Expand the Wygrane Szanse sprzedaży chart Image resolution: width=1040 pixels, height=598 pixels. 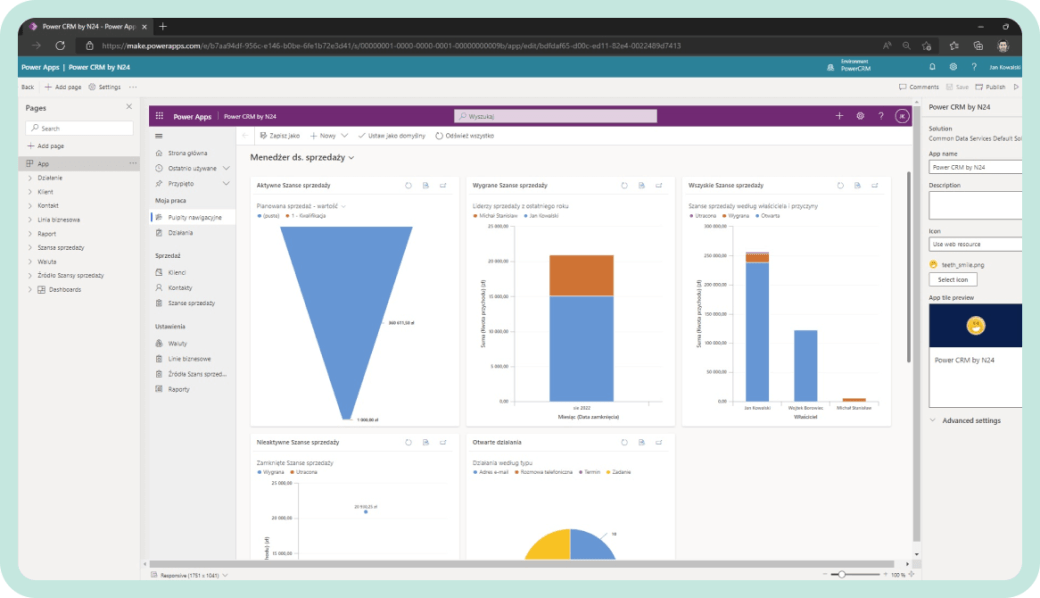(x=659, y=186)
